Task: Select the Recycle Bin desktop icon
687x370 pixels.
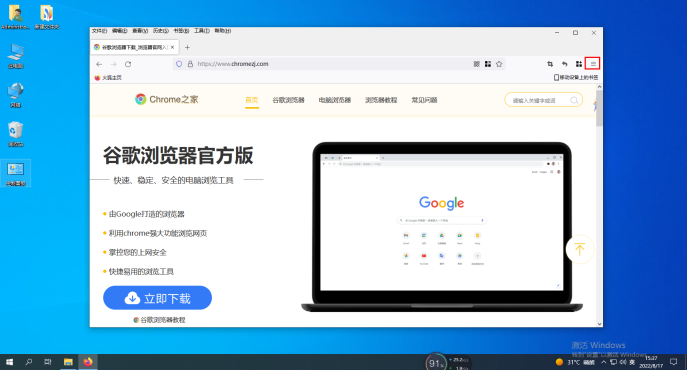Action: coord(16,134)
